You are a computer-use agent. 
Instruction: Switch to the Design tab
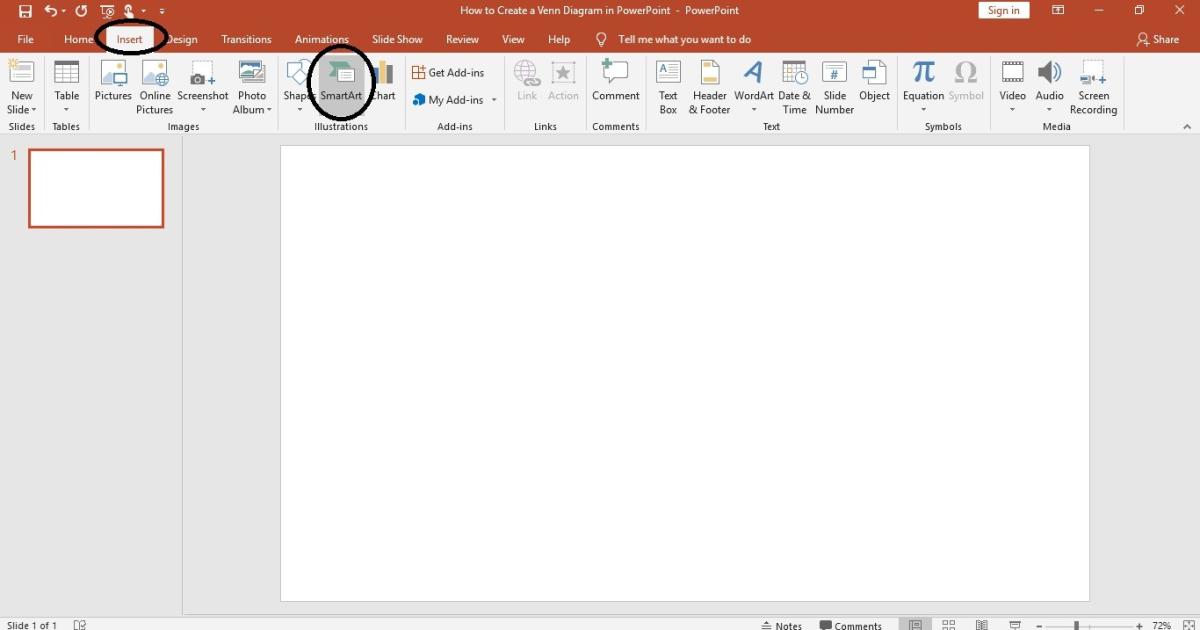click(x=182, y=39)
